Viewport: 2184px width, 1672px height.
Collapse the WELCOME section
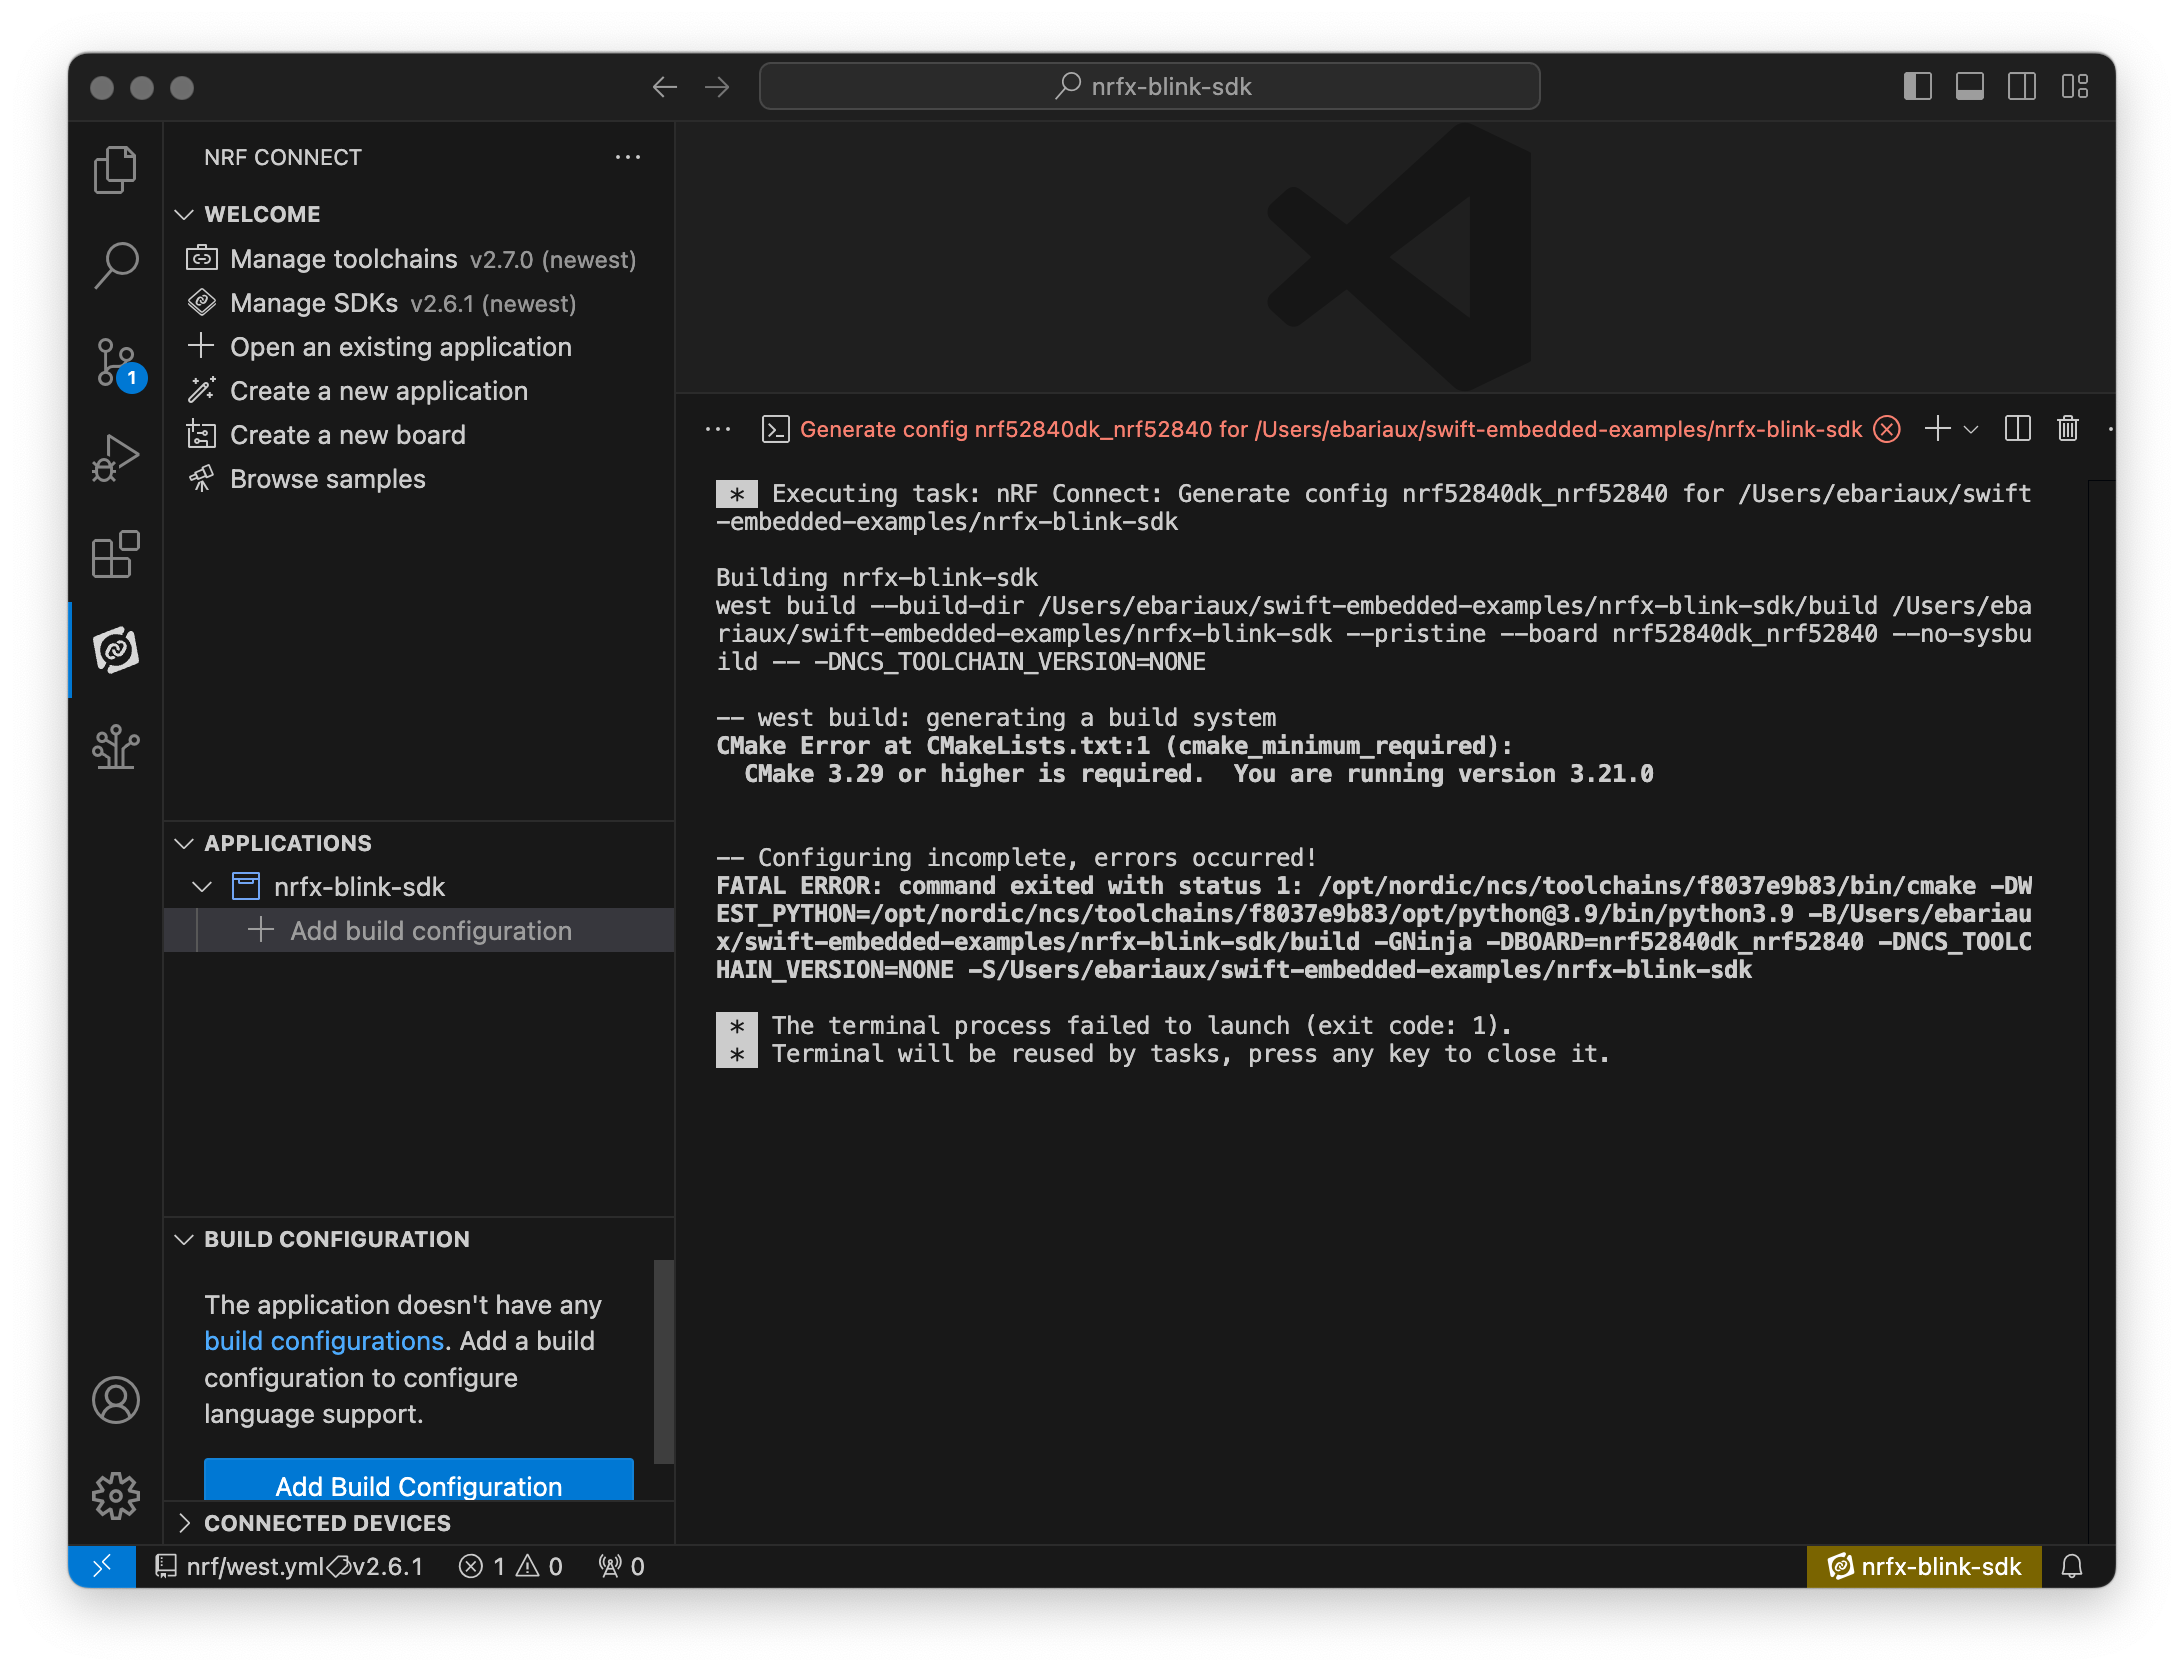[x=183, y=214]
